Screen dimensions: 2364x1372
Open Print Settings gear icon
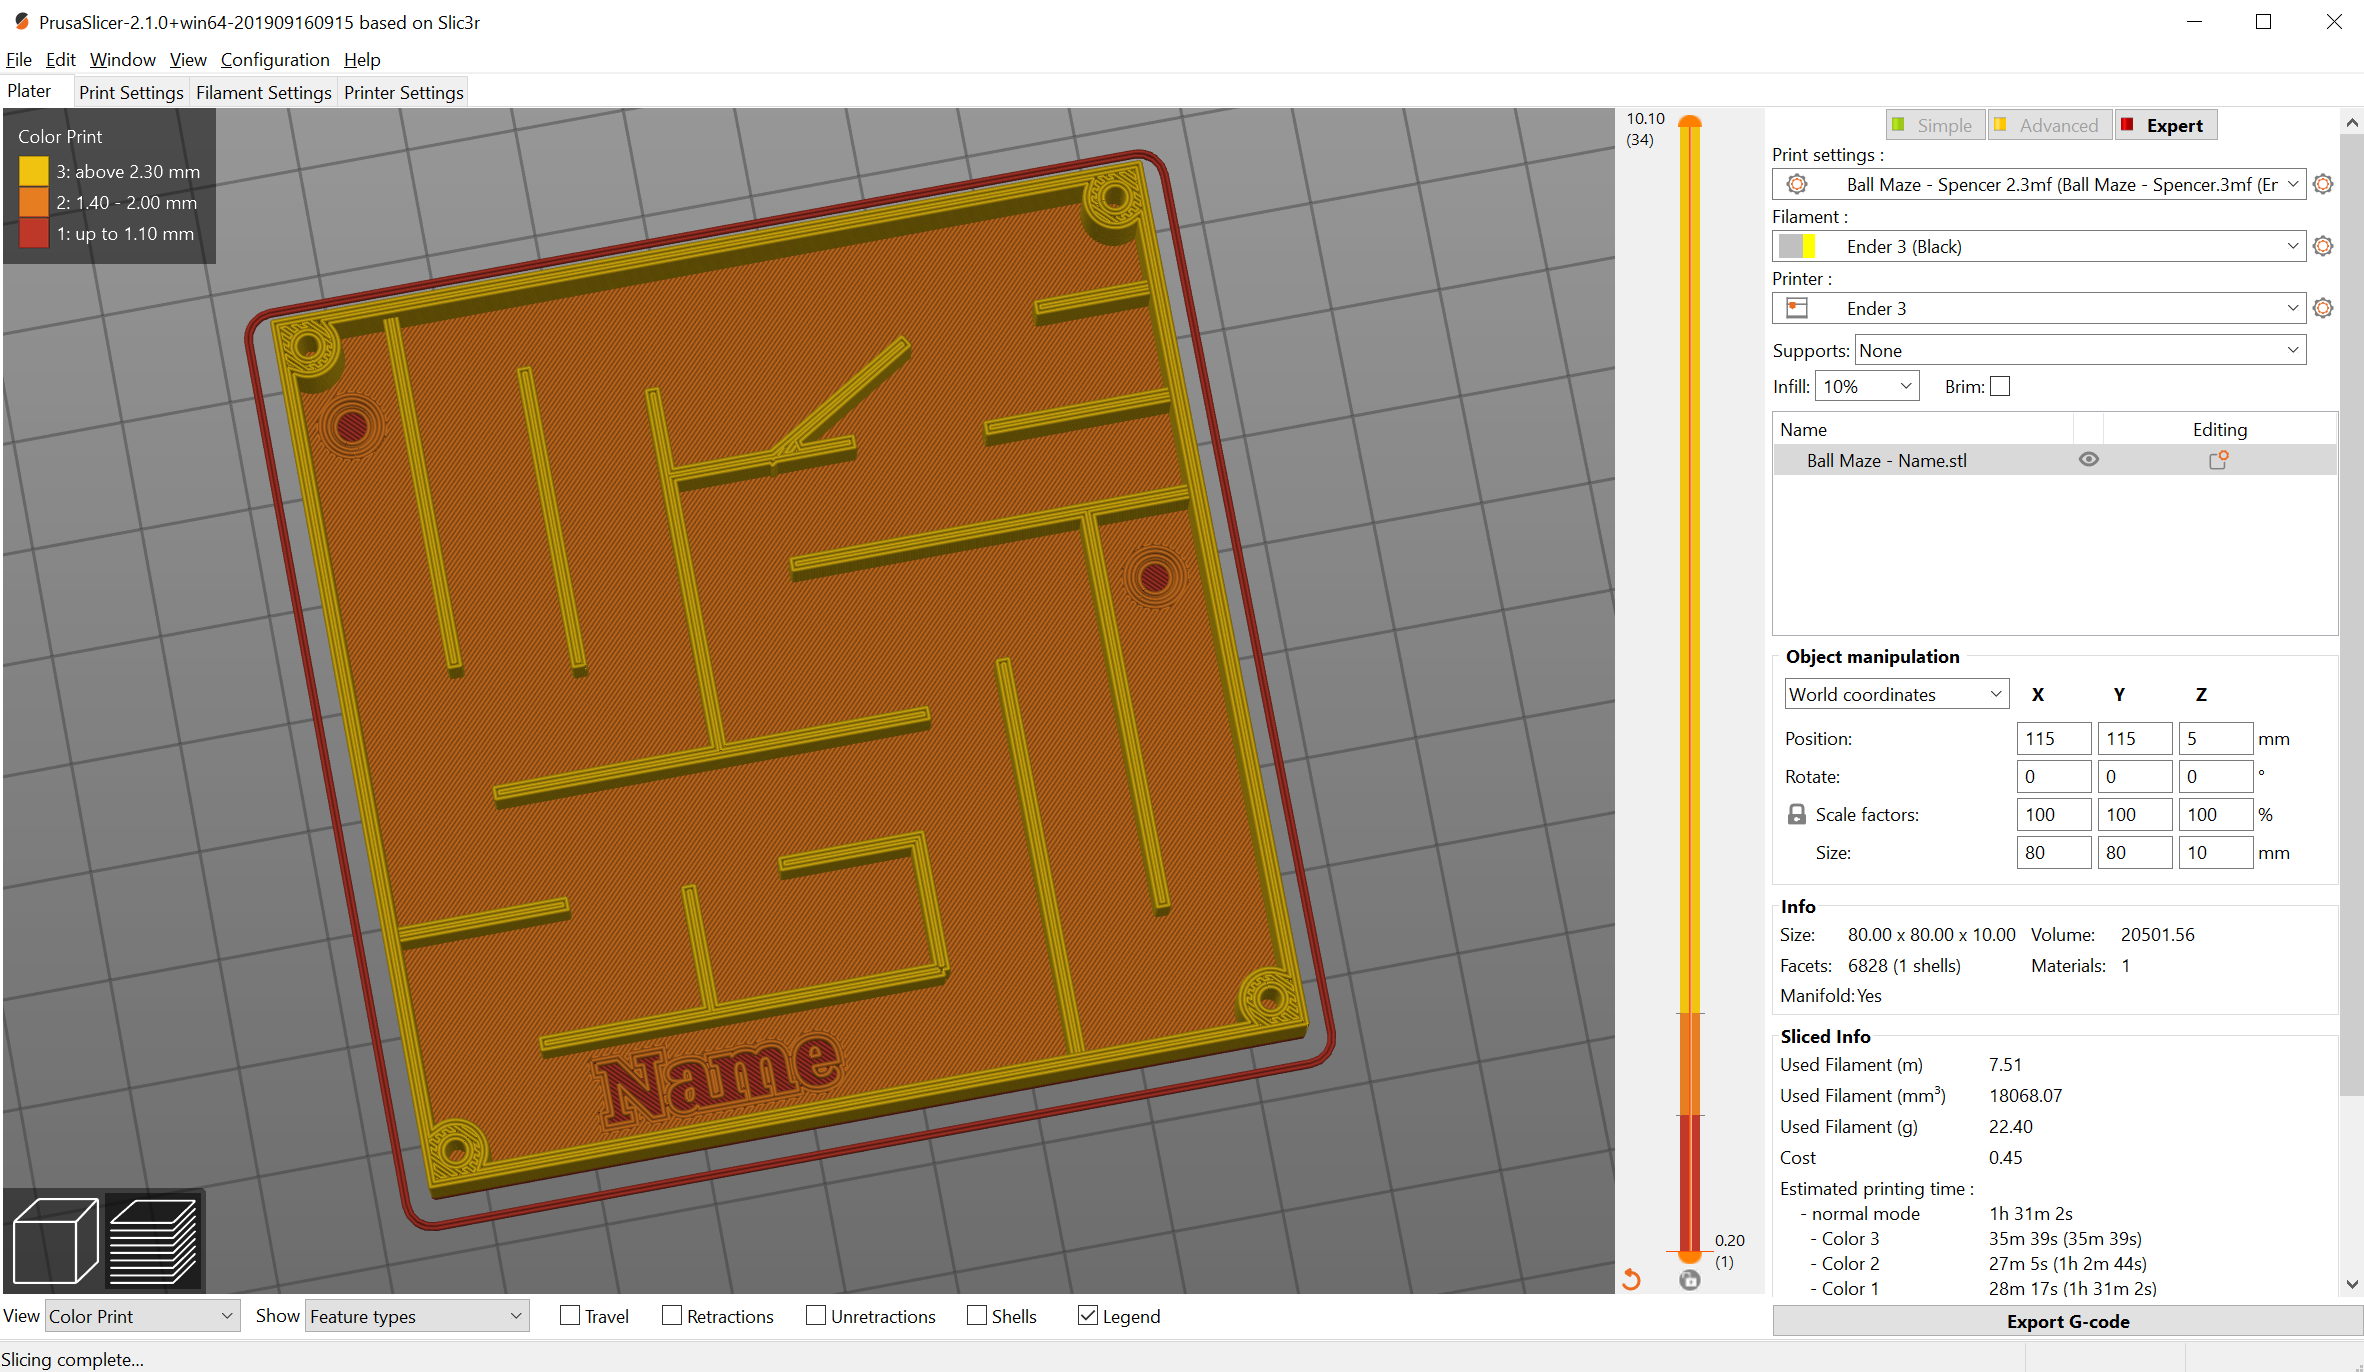pyautogui.click(x=2322, y=184)
